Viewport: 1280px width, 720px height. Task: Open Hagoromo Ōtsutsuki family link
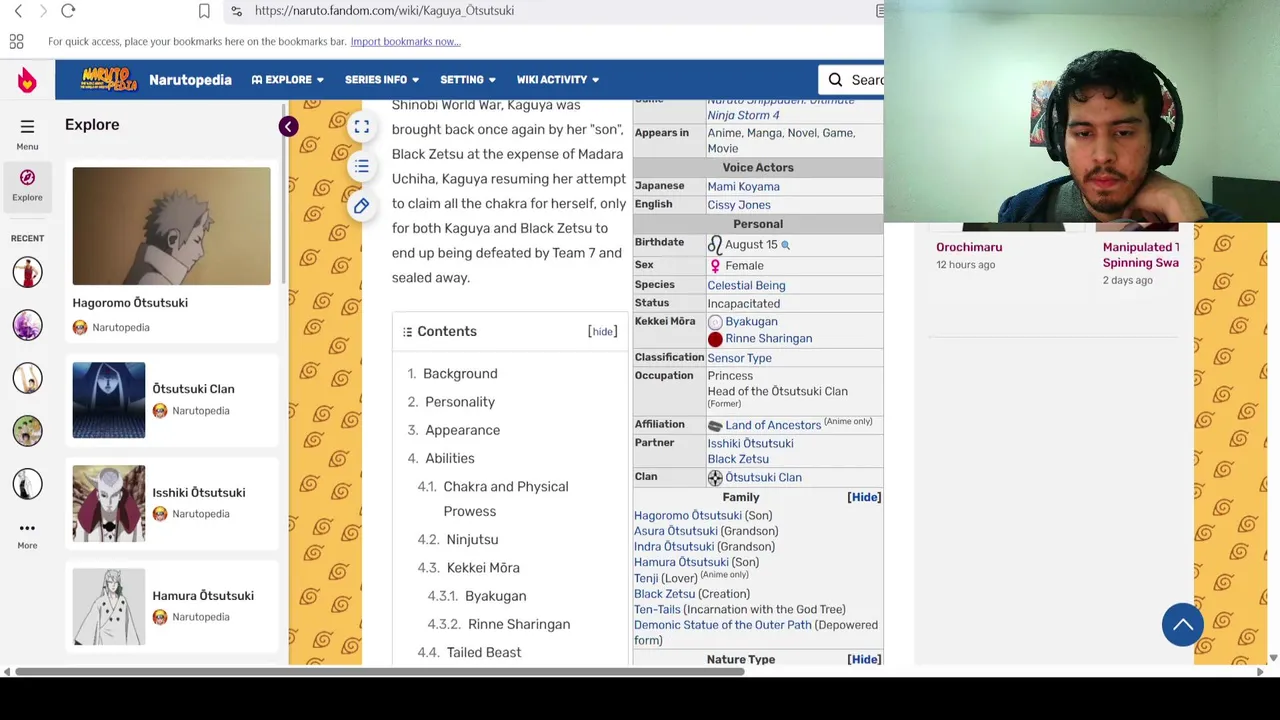click(687, 516)
